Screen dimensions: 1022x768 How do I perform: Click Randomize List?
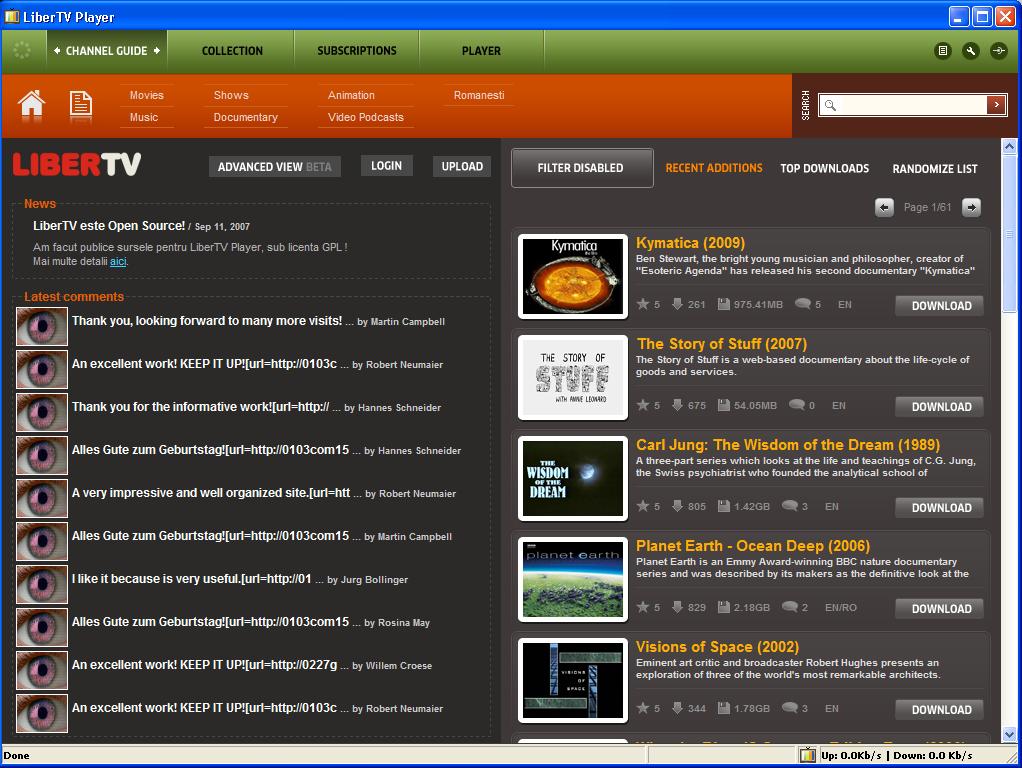(935, 169)
